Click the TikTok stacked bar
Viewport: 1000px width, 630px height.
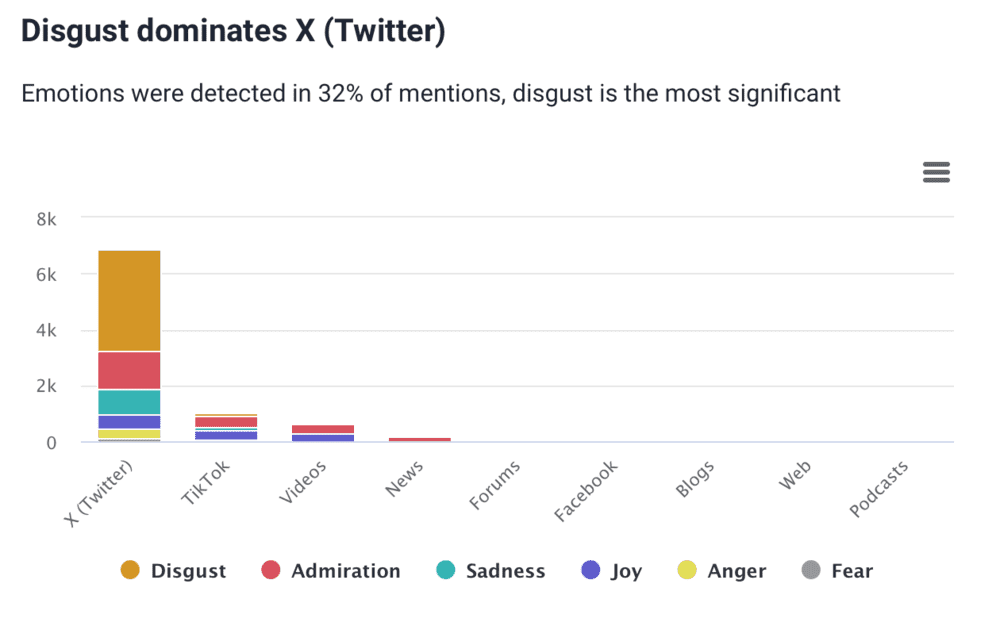[226, 427]
